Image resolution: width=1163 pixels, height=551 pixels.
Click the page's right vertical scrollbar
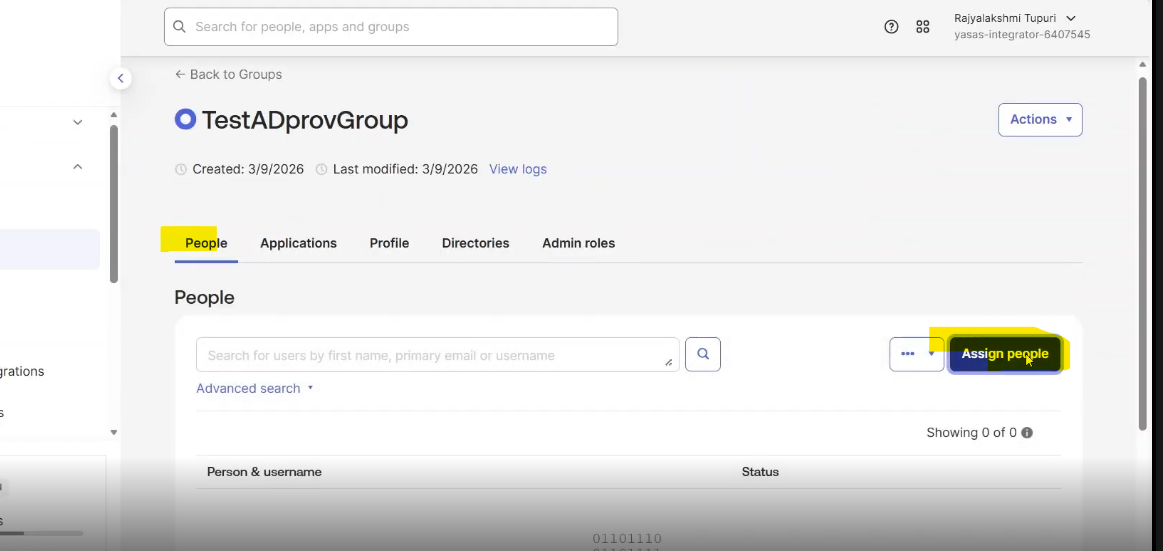(x=1143, y=250)
